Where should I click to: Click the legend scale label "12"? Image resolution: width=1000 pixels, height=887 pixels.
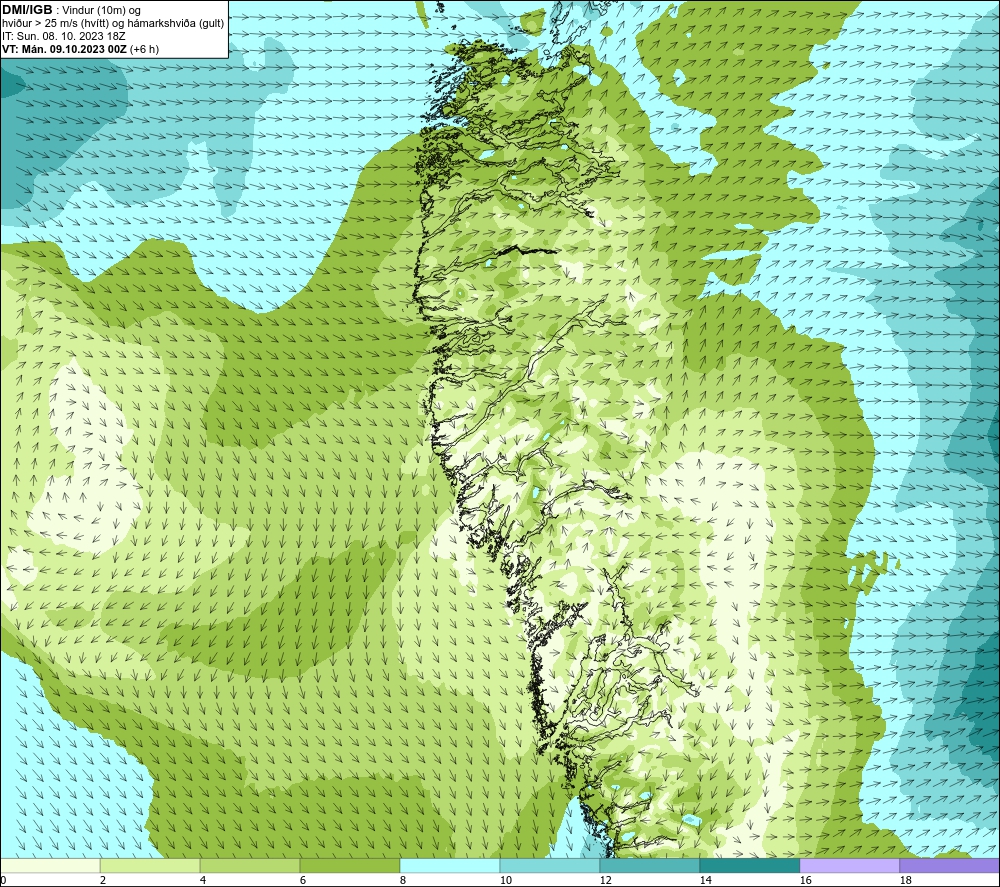click(x=605, y=881)
